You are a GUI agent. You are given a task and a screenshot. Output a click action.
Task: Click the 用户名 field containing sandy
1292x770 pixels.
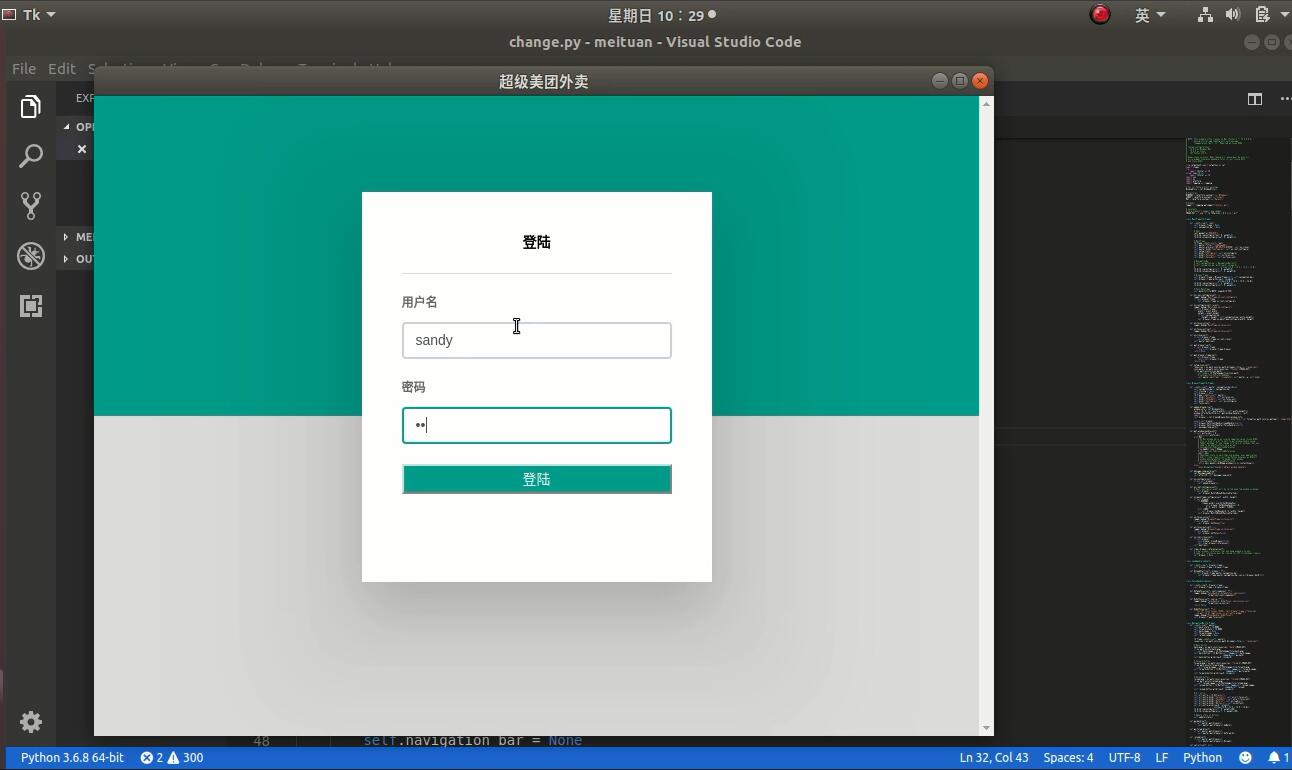(x=537, y=340)
